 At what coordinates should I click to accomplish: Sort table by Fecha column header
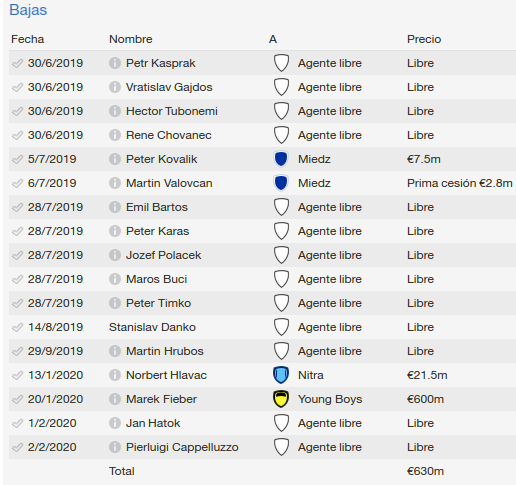click(x=28, y=39)
